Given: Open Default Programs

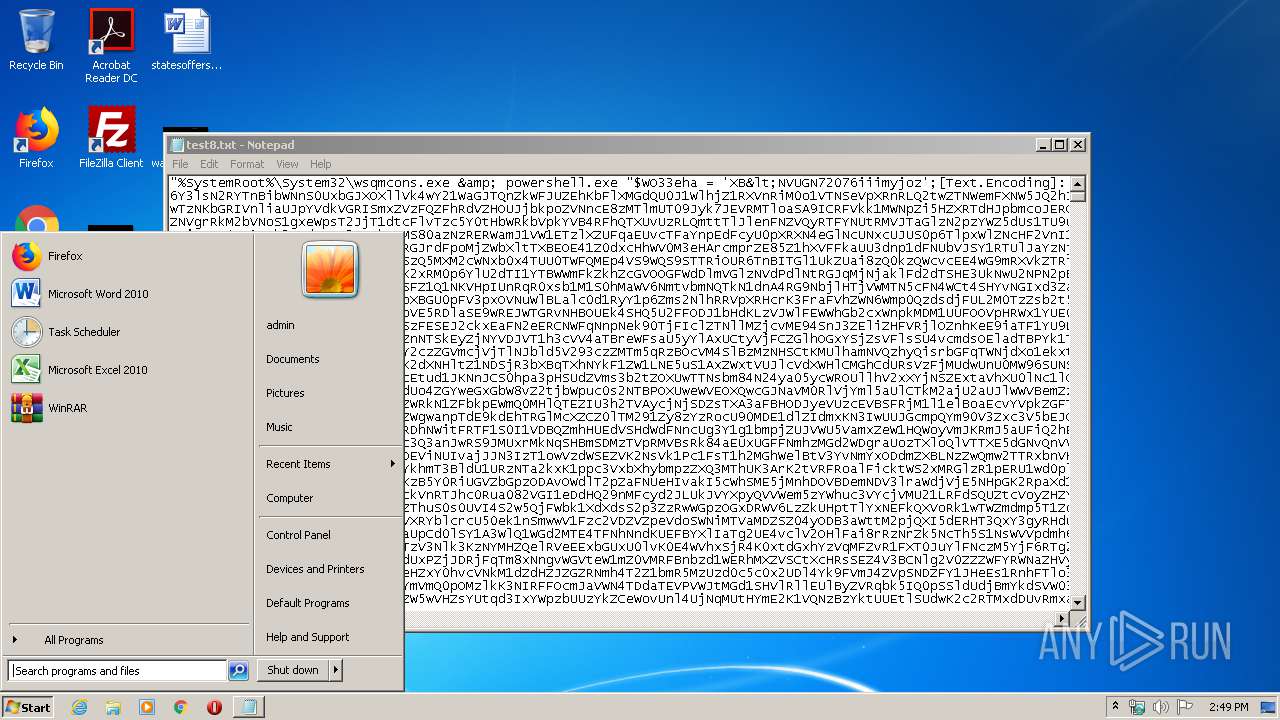Looking at the screenshot, I should coord(307,603).
